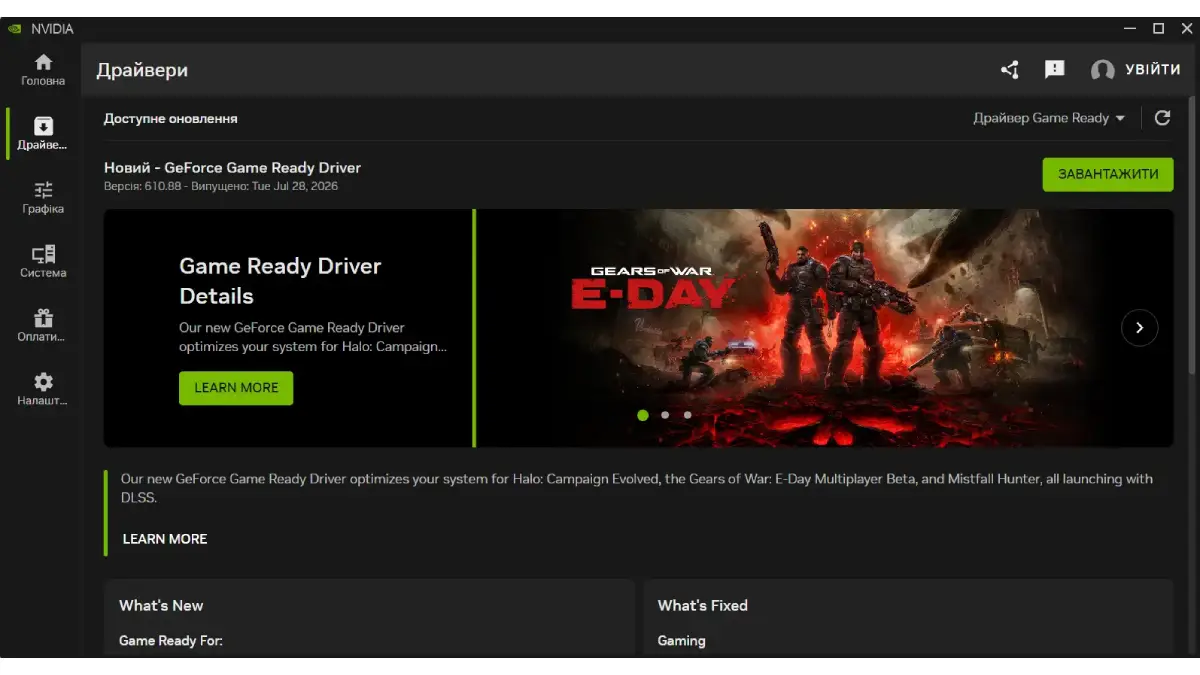Click the LEARN MORE text link

165,539
